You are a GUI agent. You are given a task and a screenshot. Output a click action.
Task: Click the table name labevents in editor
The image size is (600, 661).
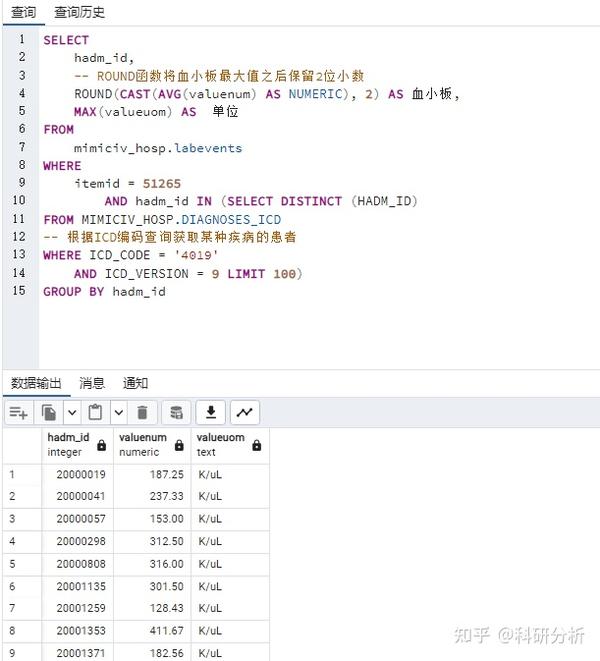(x=208, y=148)
